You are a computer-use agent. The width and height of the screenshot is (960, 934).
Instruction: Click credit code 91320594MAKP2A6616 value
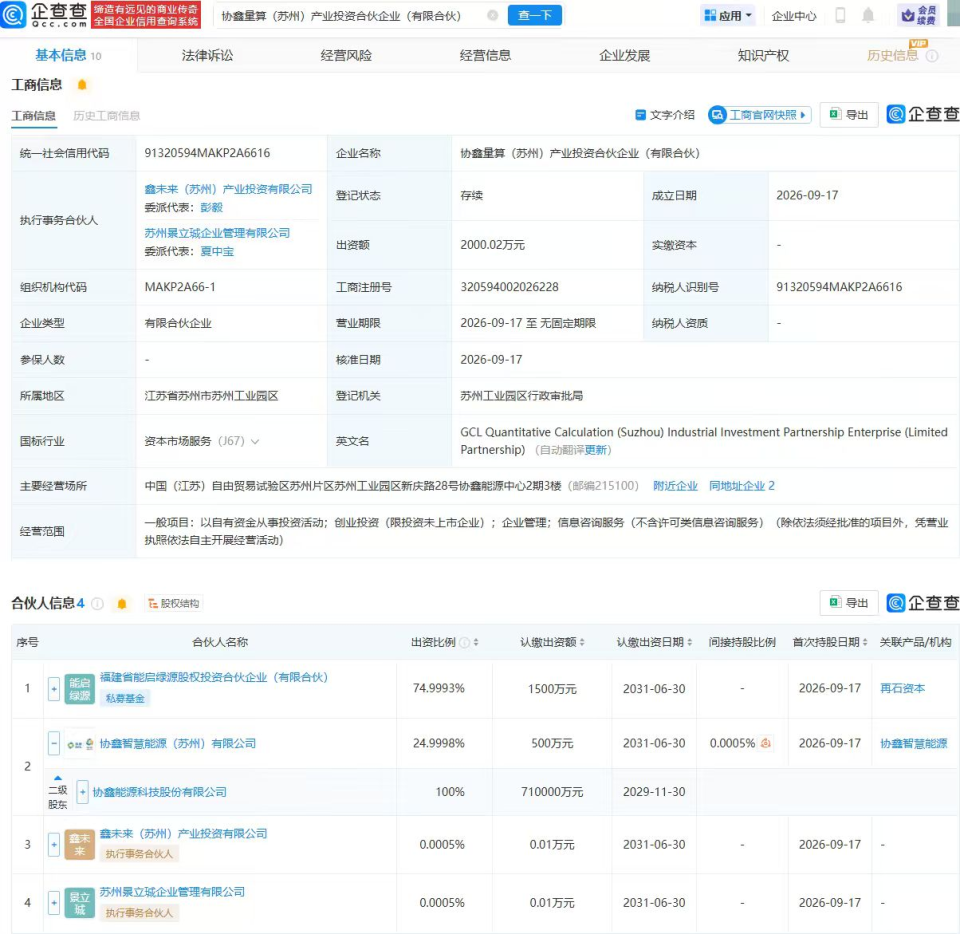tap(207, 153)
